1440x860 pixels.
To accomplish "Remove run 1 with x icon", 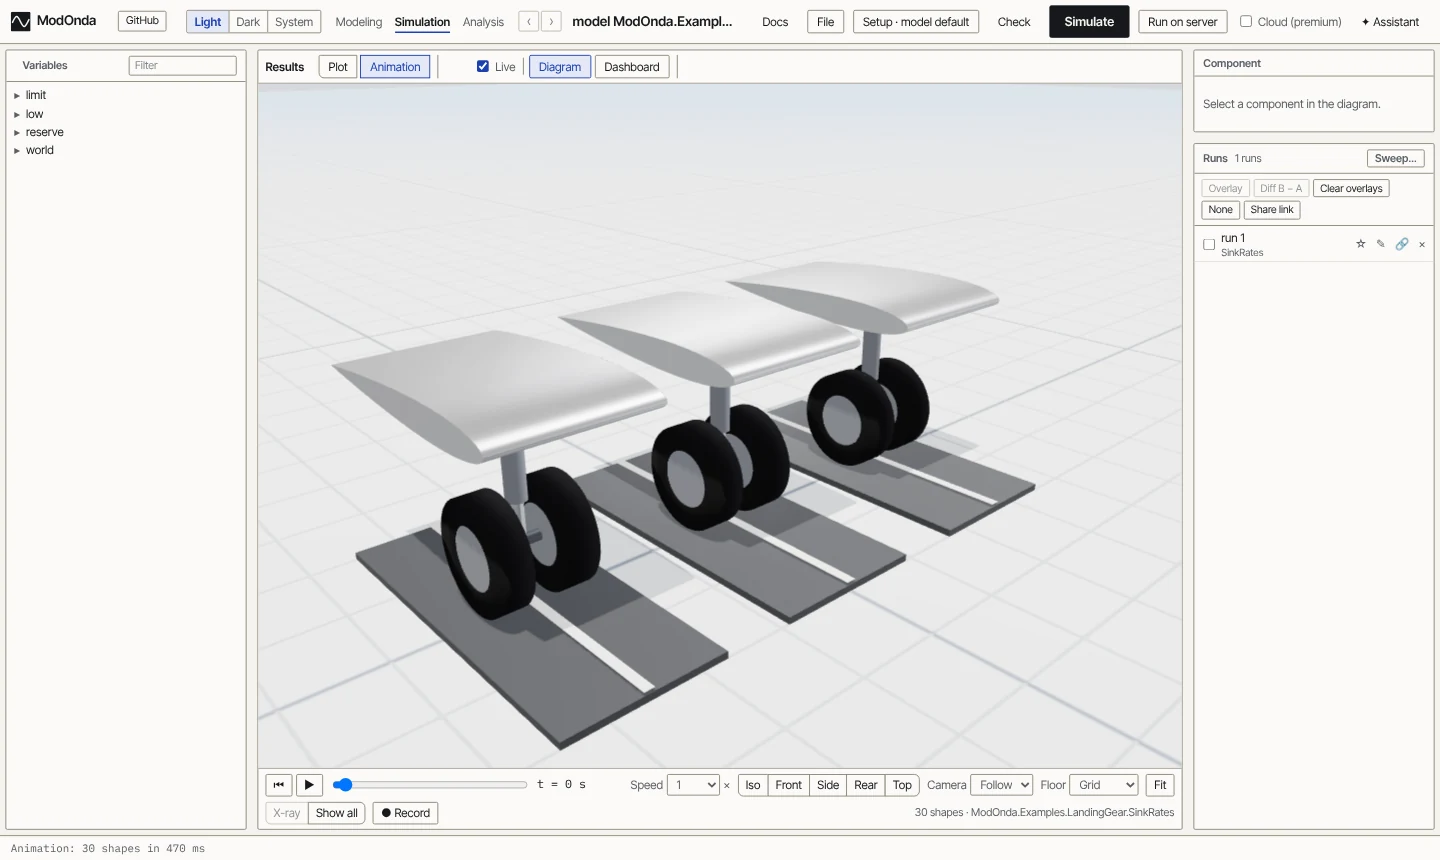I will [1422, 244].
